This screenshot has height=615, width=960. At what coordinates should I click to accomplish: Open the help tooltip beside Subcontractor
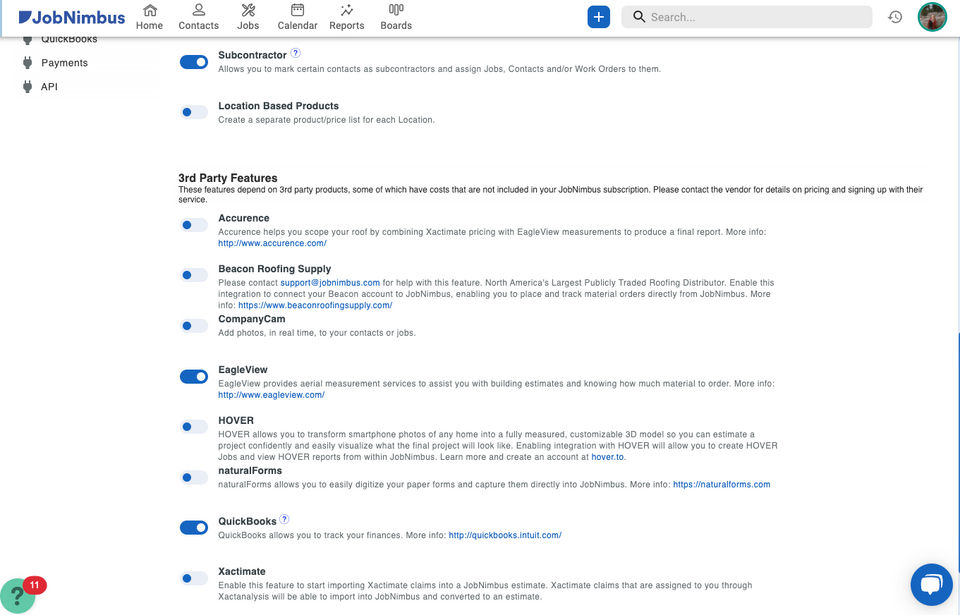(x=295, y=53)
